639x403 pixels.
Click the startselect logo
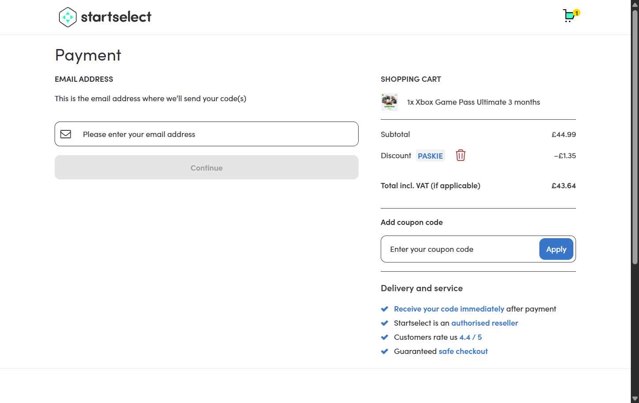105,17
